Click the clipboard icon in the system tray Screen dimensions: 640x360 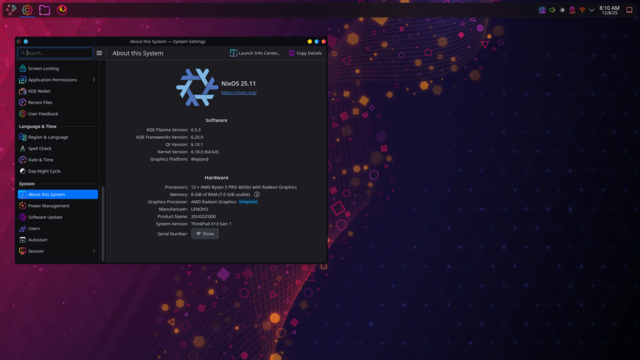[542, 10]
